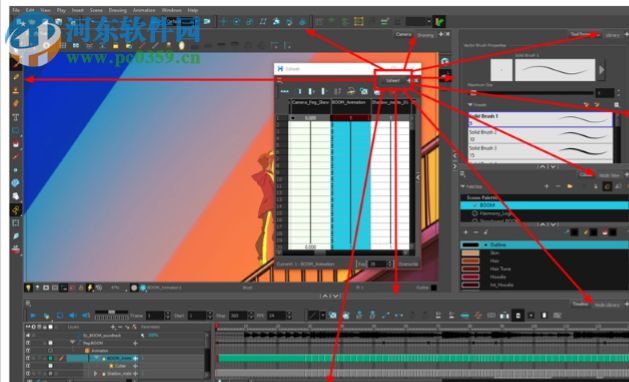Add a new palette with plus icon
This screenshot has width=629, height=382.
point(546,187)
